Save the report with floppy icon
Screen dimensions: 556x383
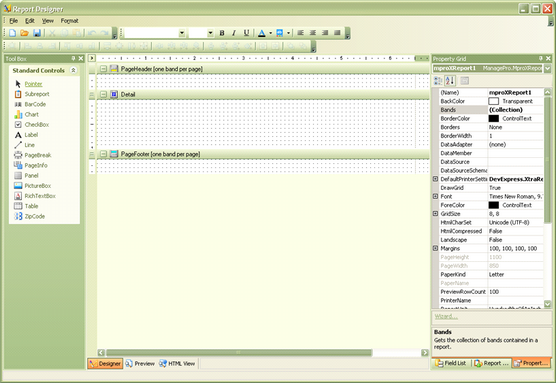click(37, 33)
